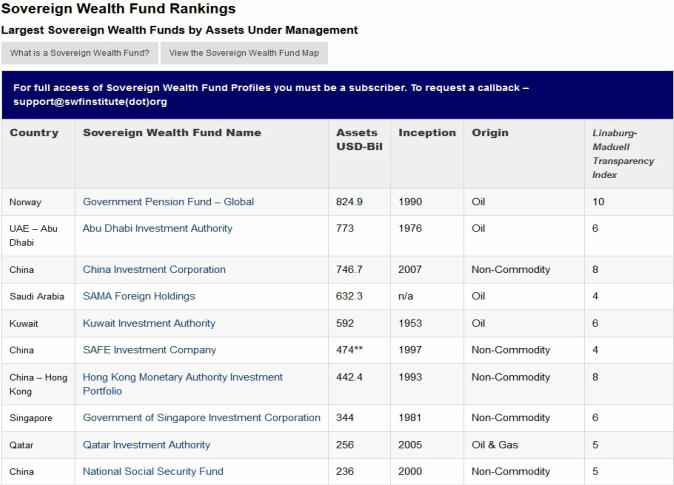
Task: Click the Norway country cell
Action: 26,202
